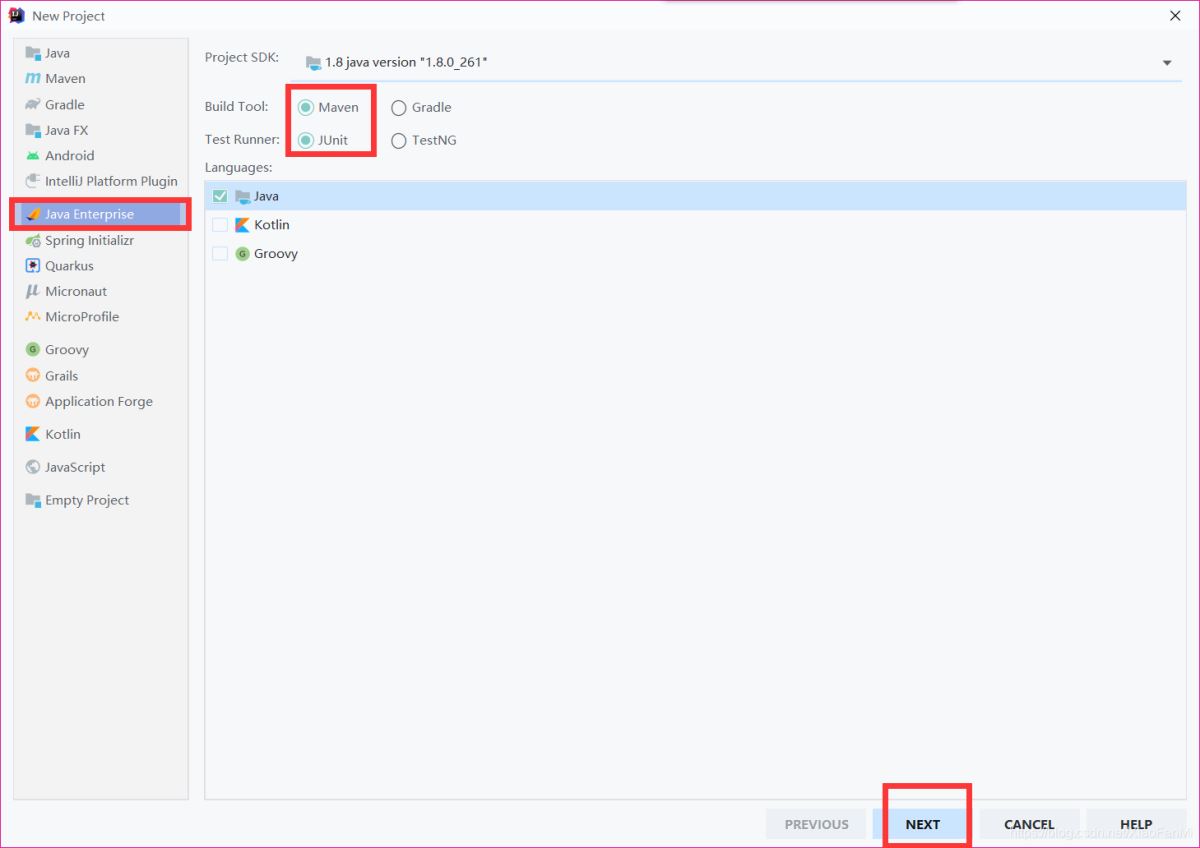Click the IntelliJ logo in title bar
1200x848 pixels.
(16, 15)
